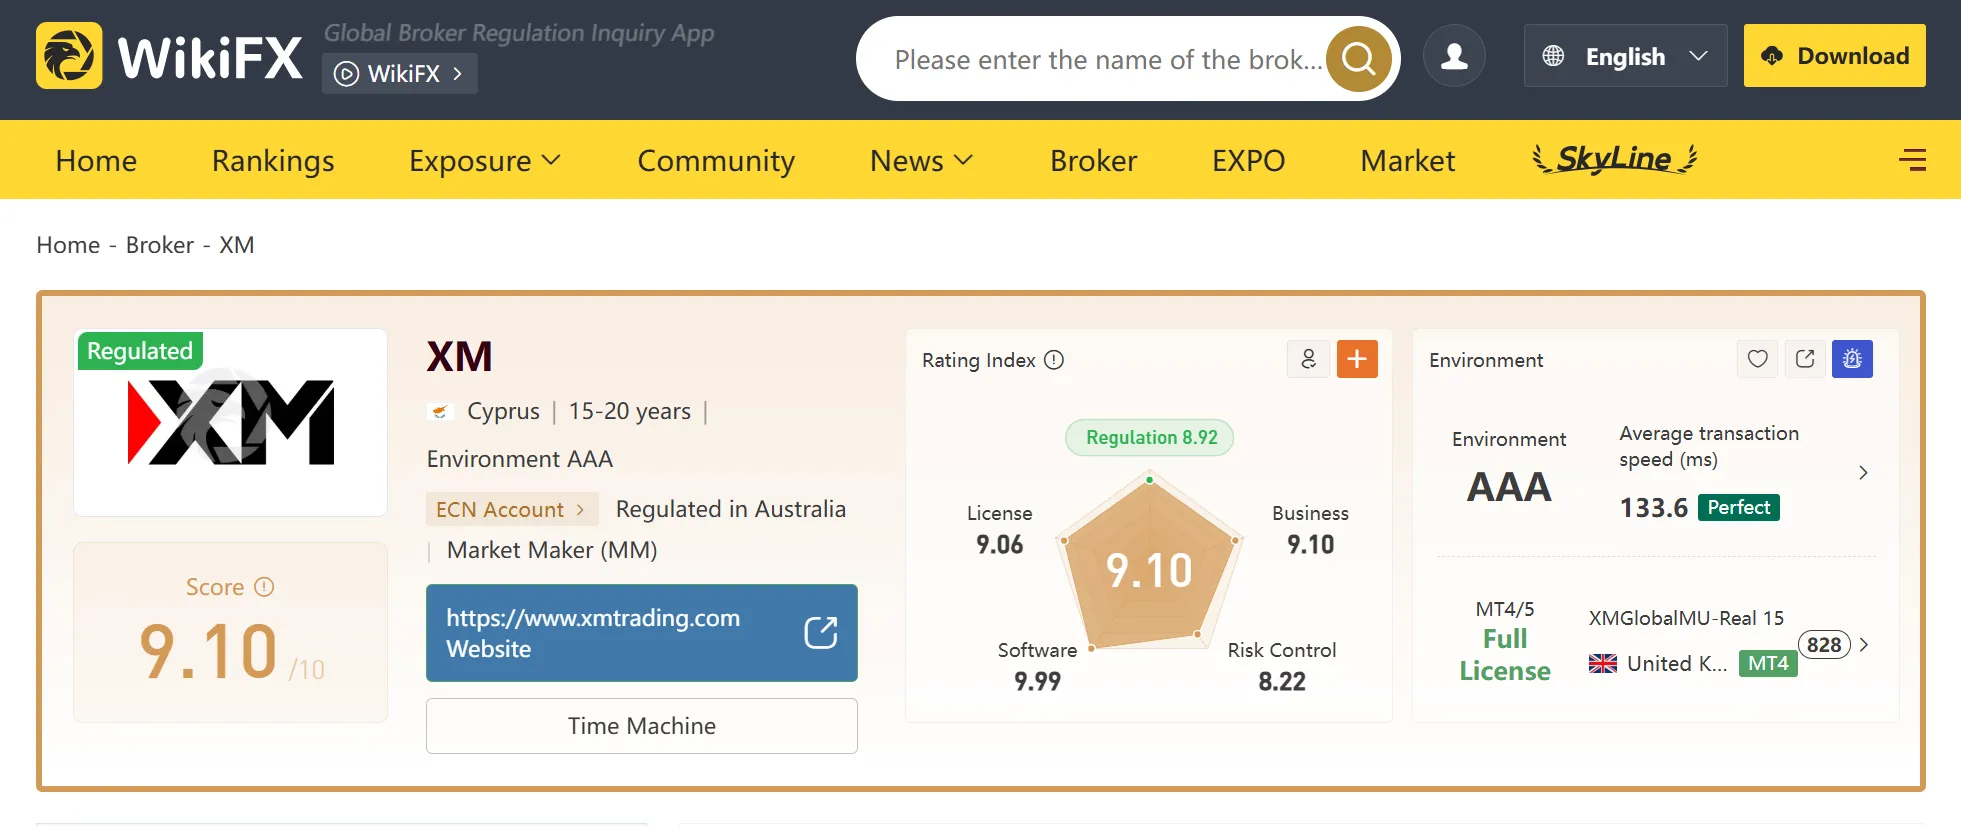Click the WikiFX play video button

[400, 74]
